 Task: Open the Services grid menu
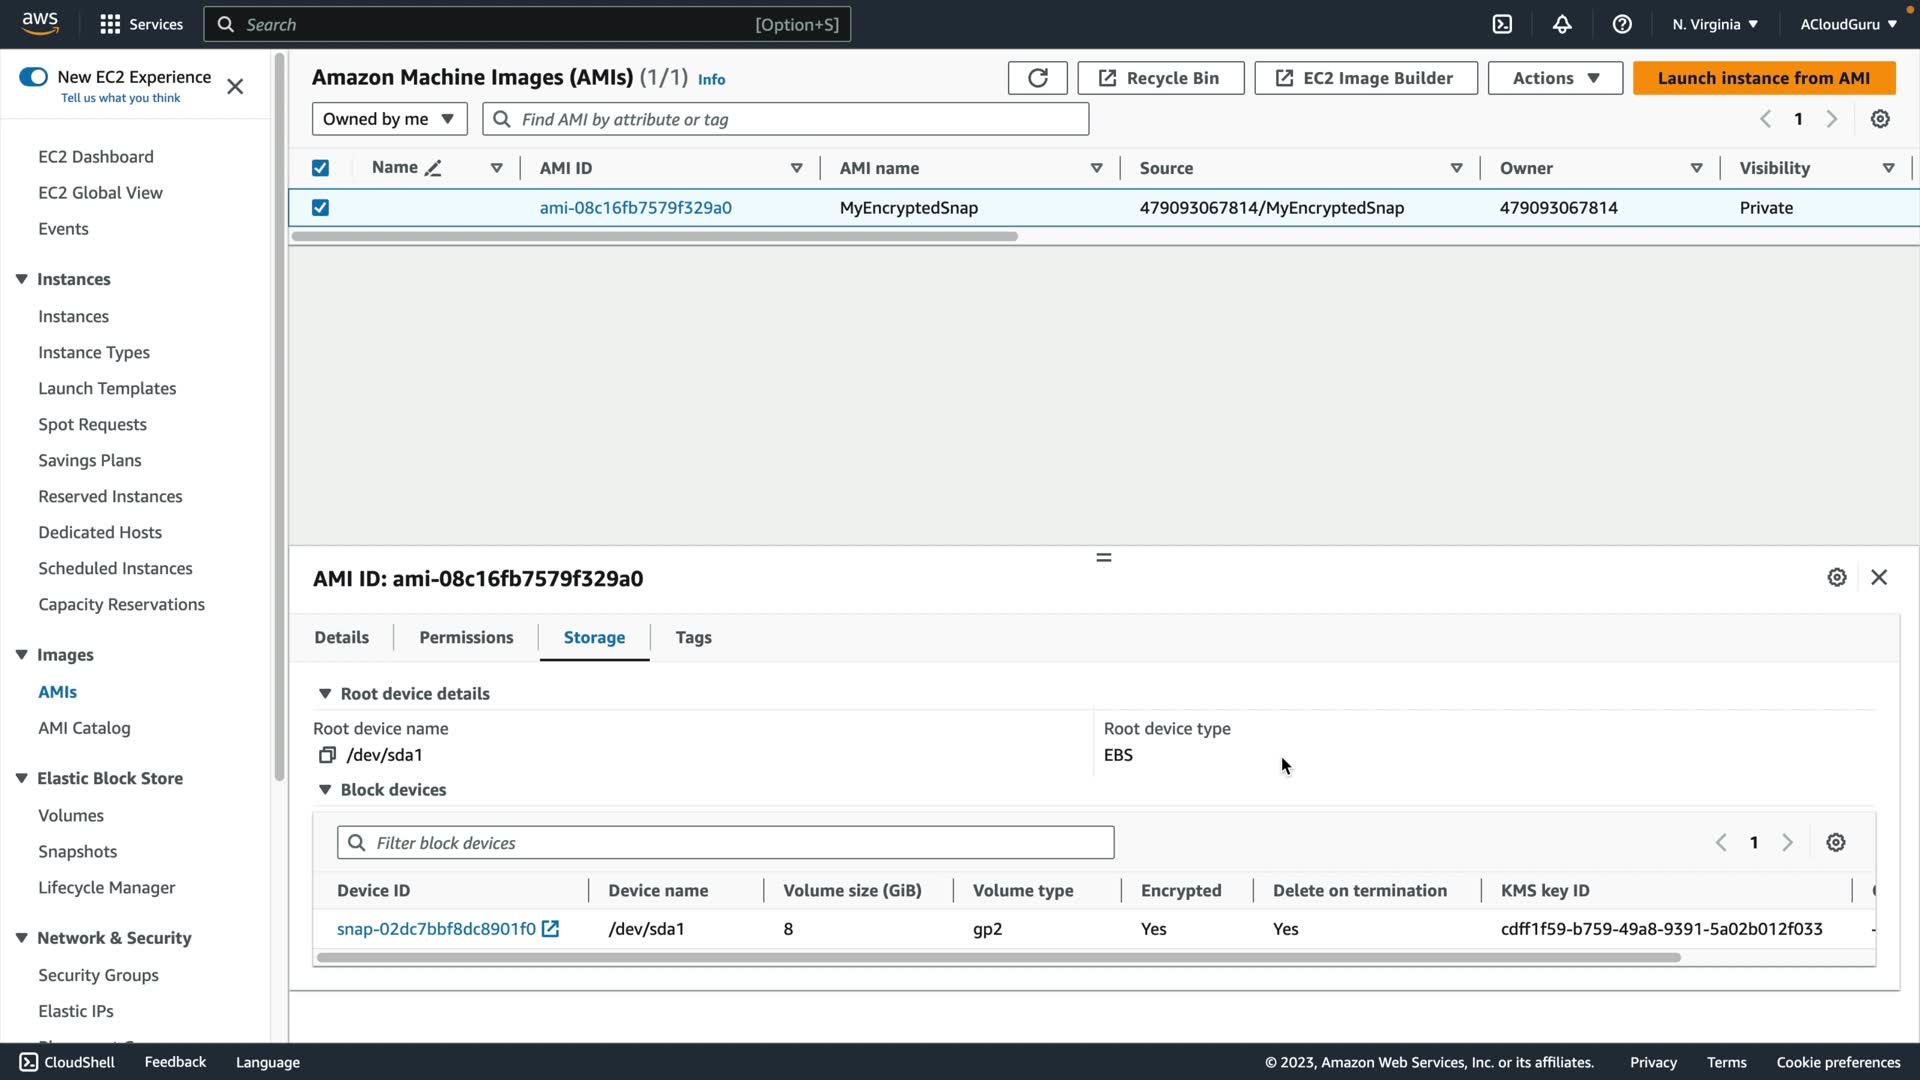coord(110,24)
